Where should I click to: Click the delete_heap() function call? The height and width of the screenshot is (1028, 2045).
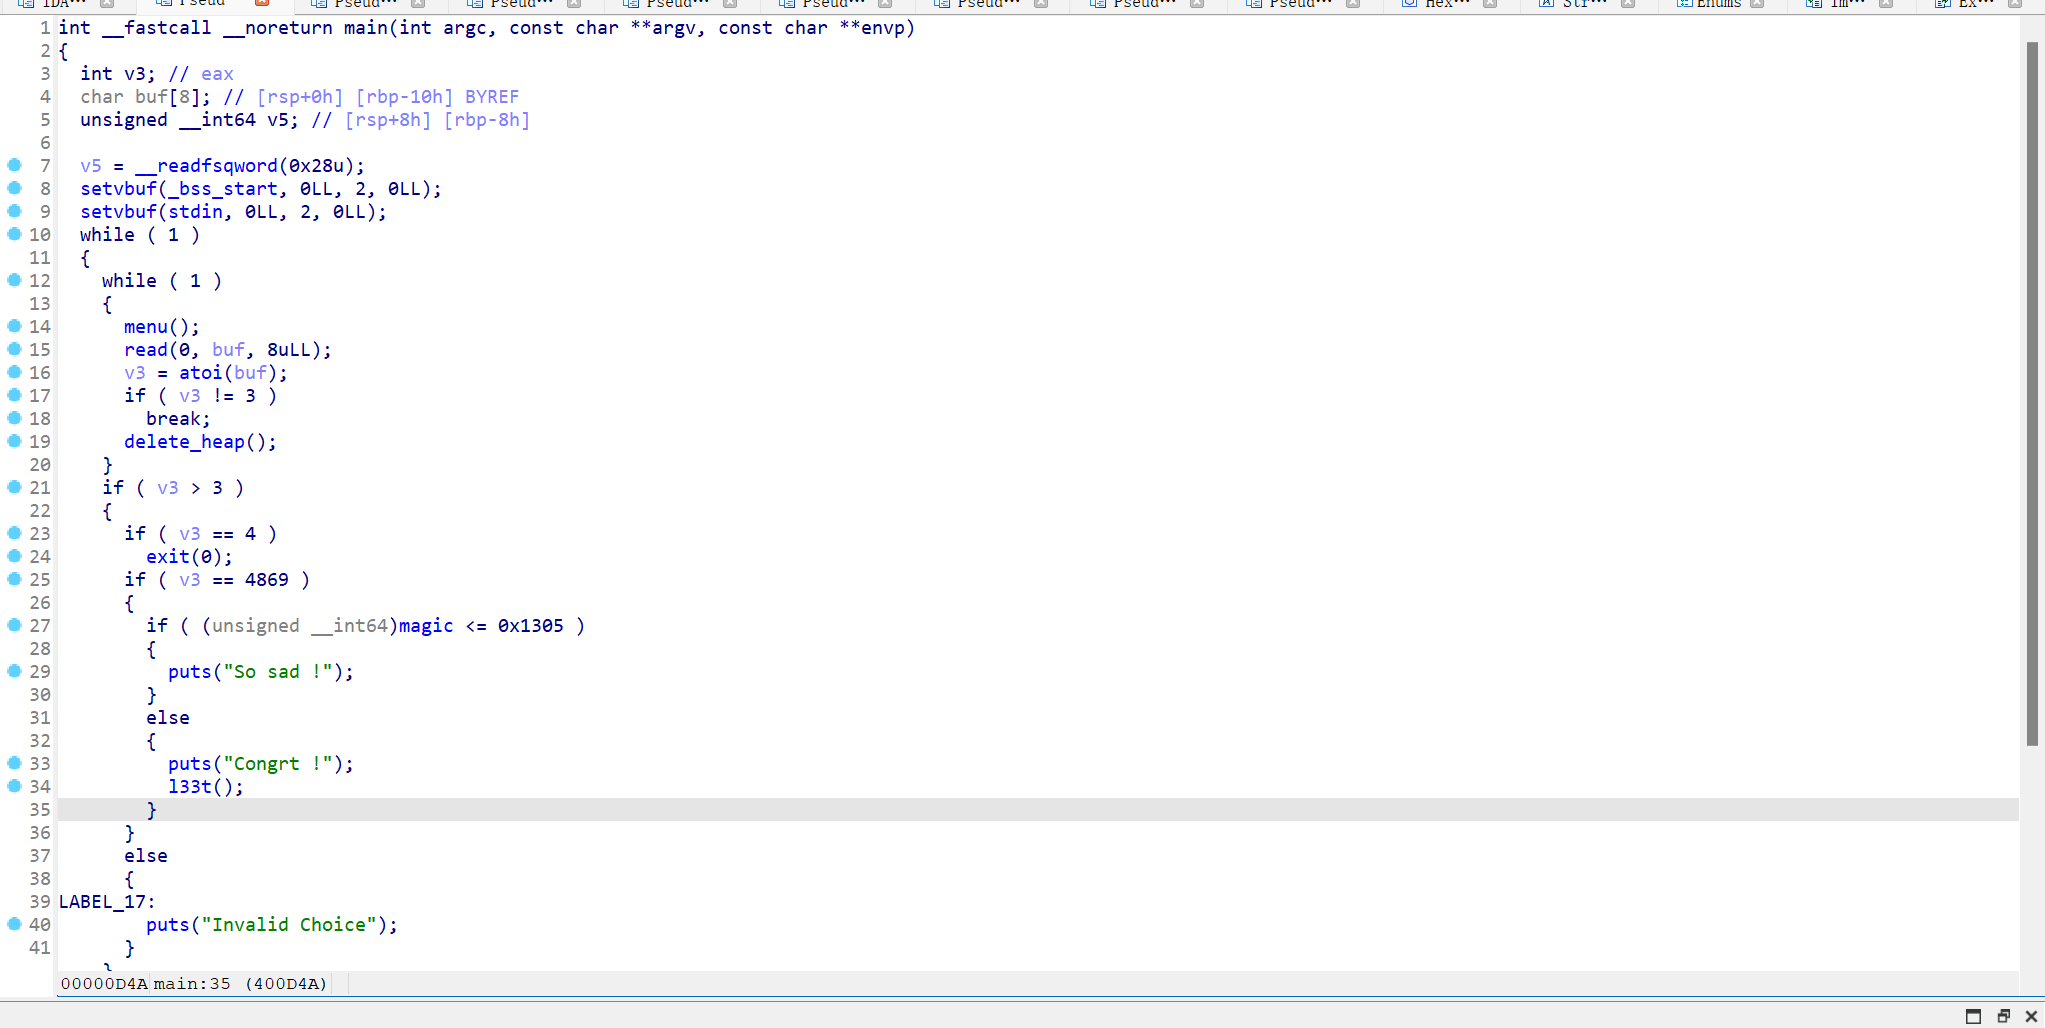pos(200,442)
